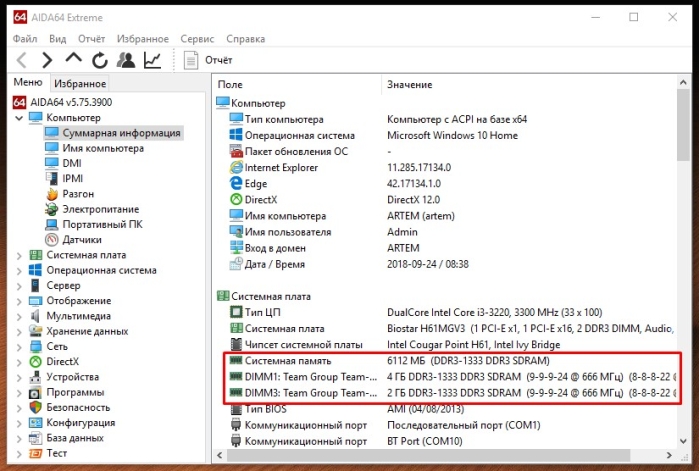Expand the Системная плата tree node
The height and width of the screenshot is (471, 699).
click(x=19, y=255)
